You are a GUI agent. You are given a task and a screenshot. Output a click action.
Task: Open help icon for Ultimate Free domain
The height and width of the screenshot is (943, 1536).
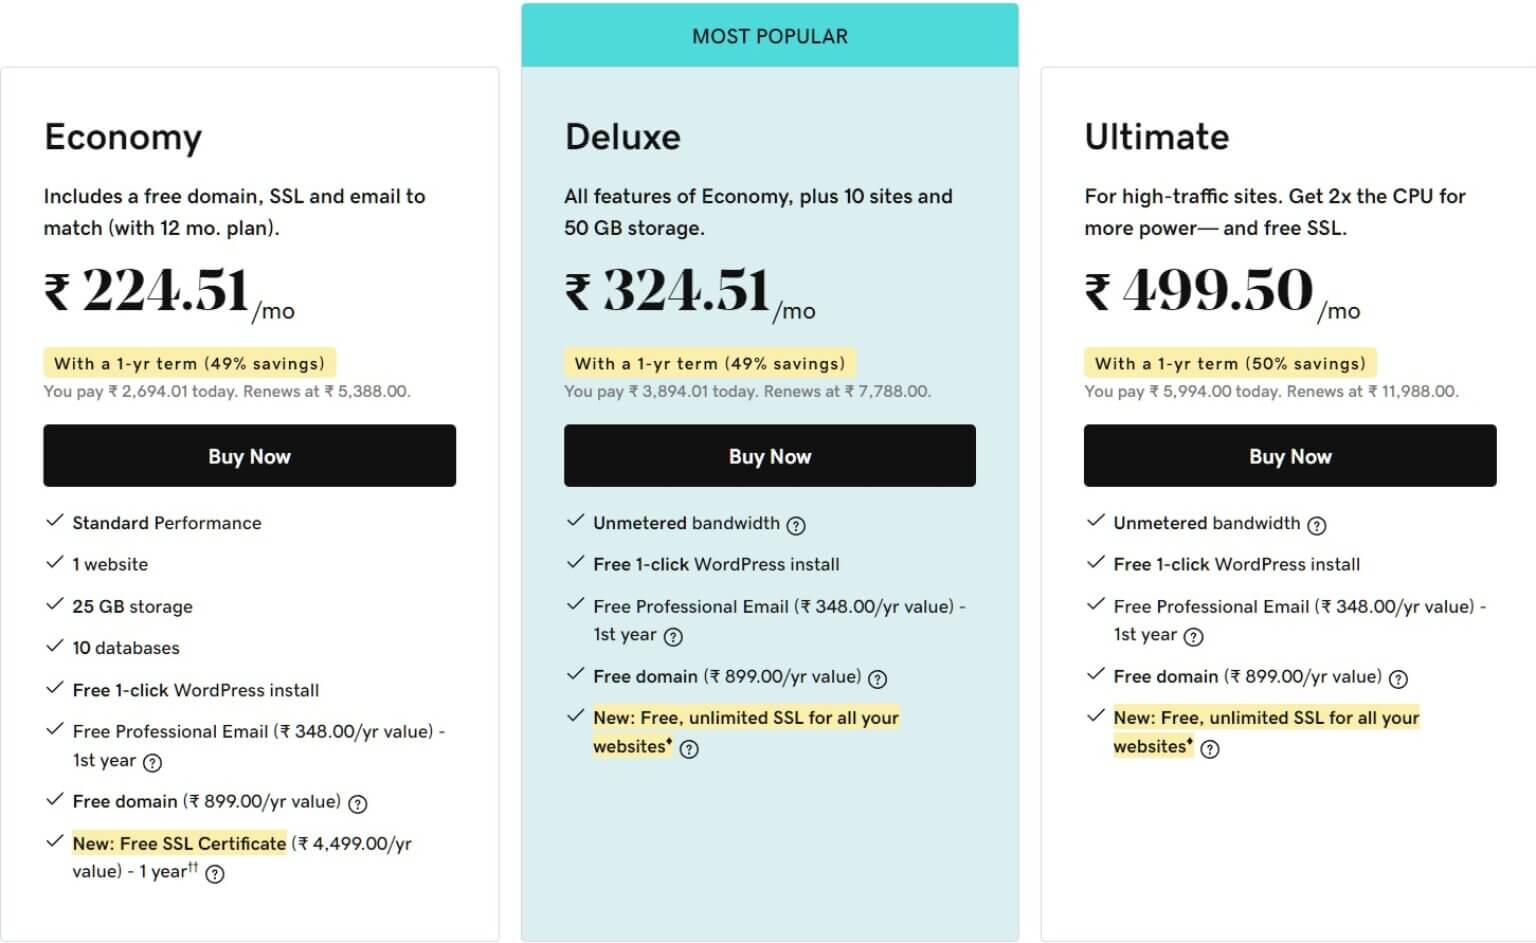click(1399, 679)
